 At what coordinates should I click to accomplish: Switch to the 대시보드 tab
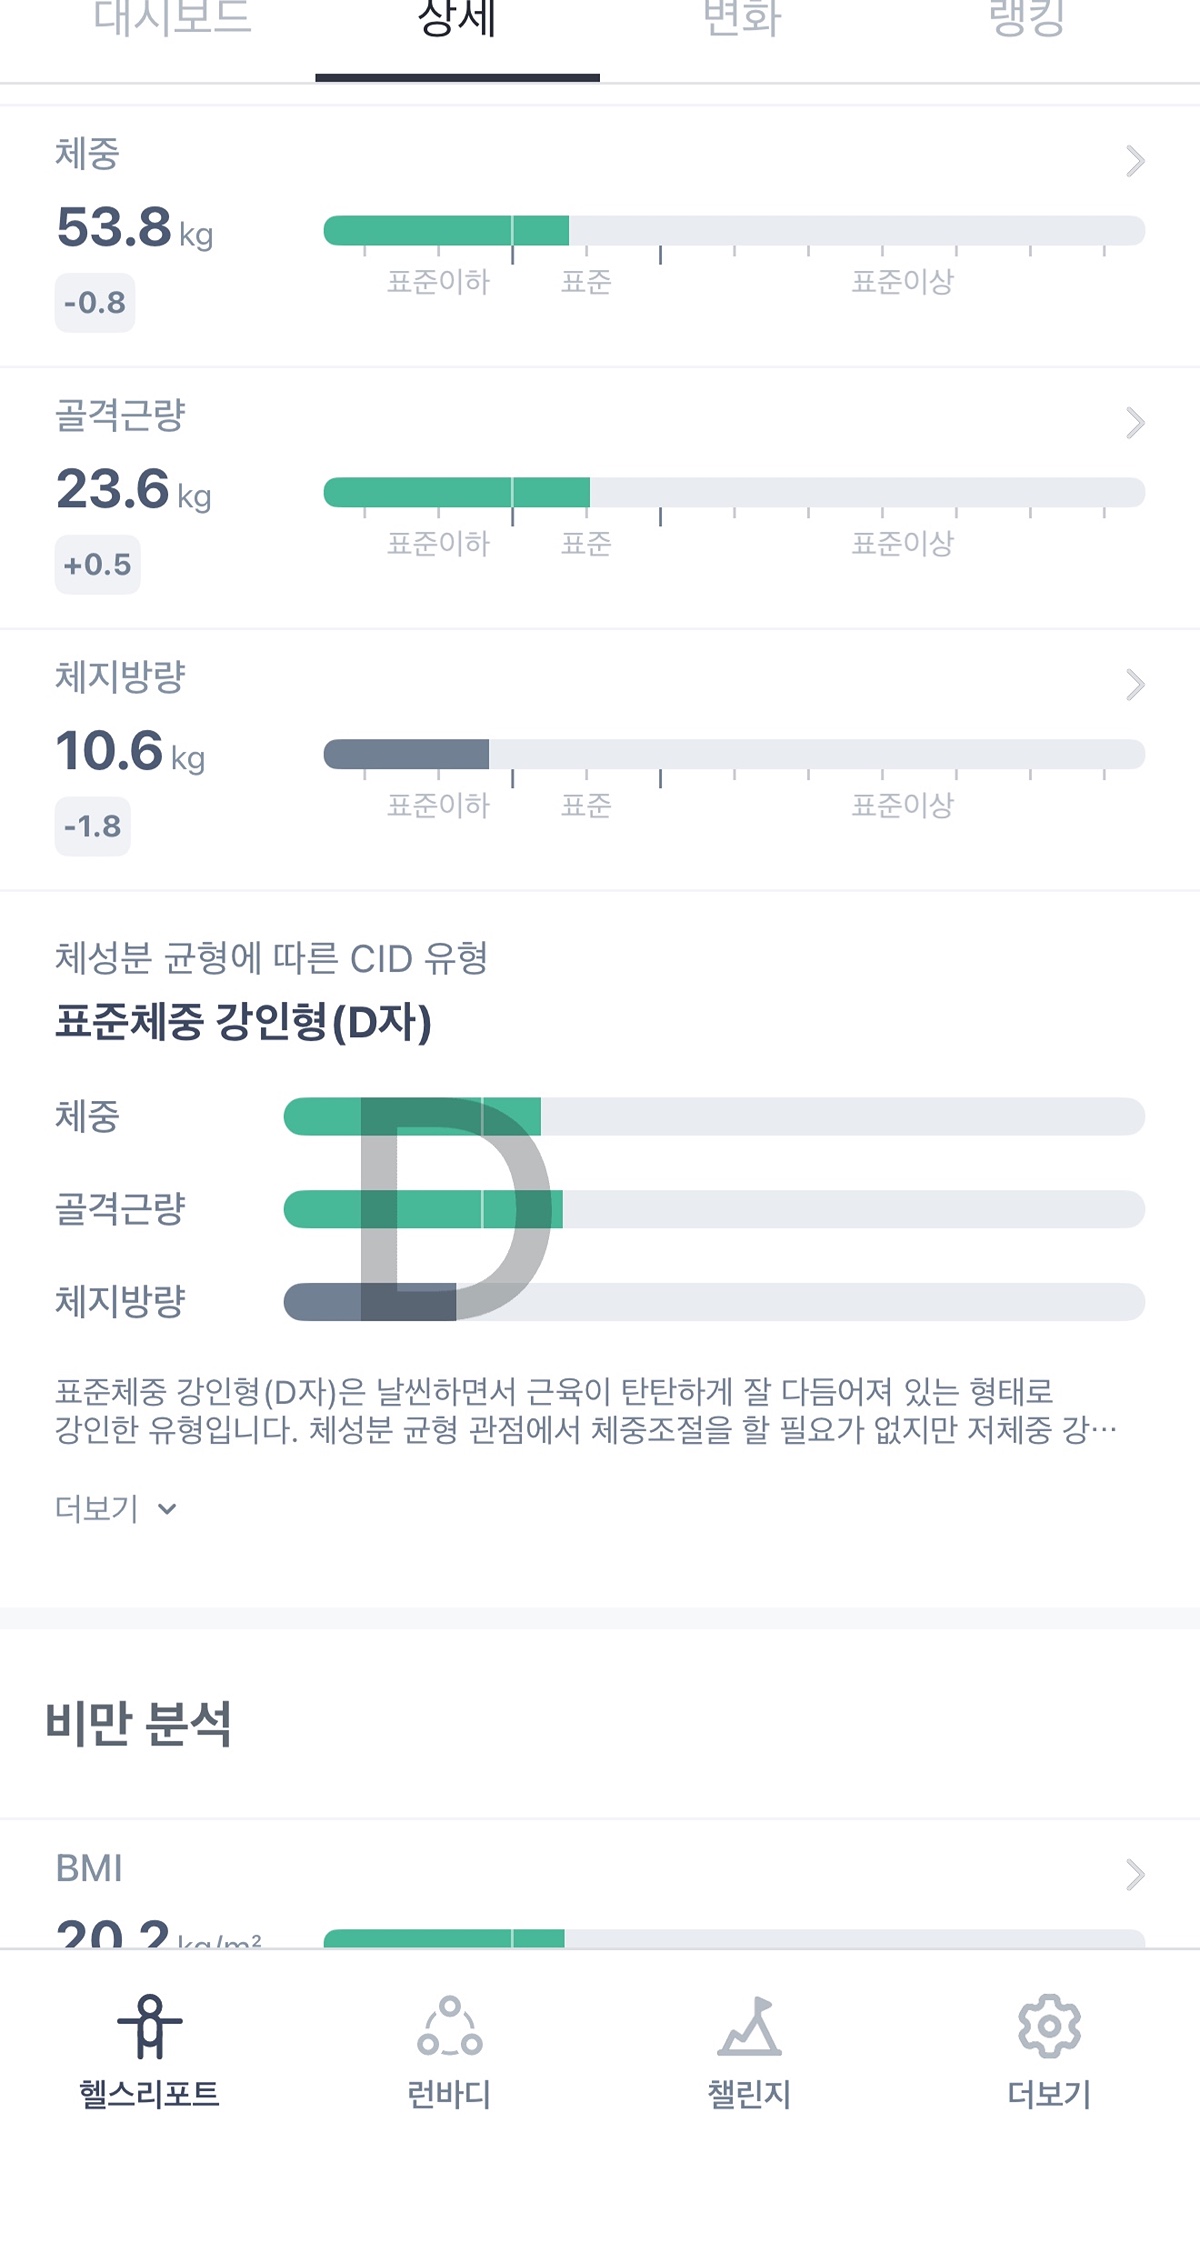point(172,20)
